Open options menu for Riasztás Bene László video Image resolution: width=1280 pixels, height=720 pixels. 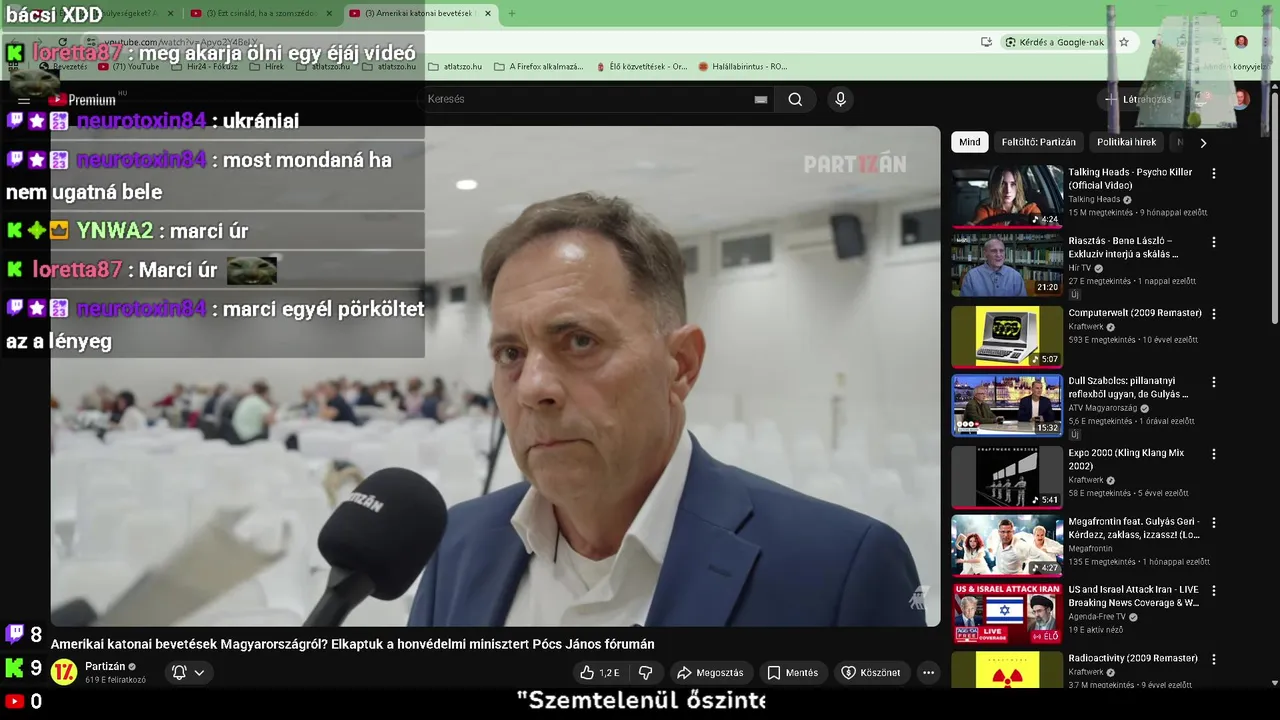(1214, 242)
